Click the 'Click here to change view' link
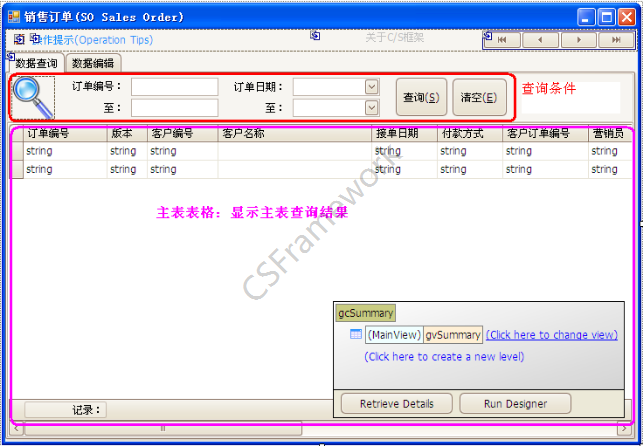Image resolution: width=643 pixels, height=446 pixels. pyautogui.click(x=552, y=335)
